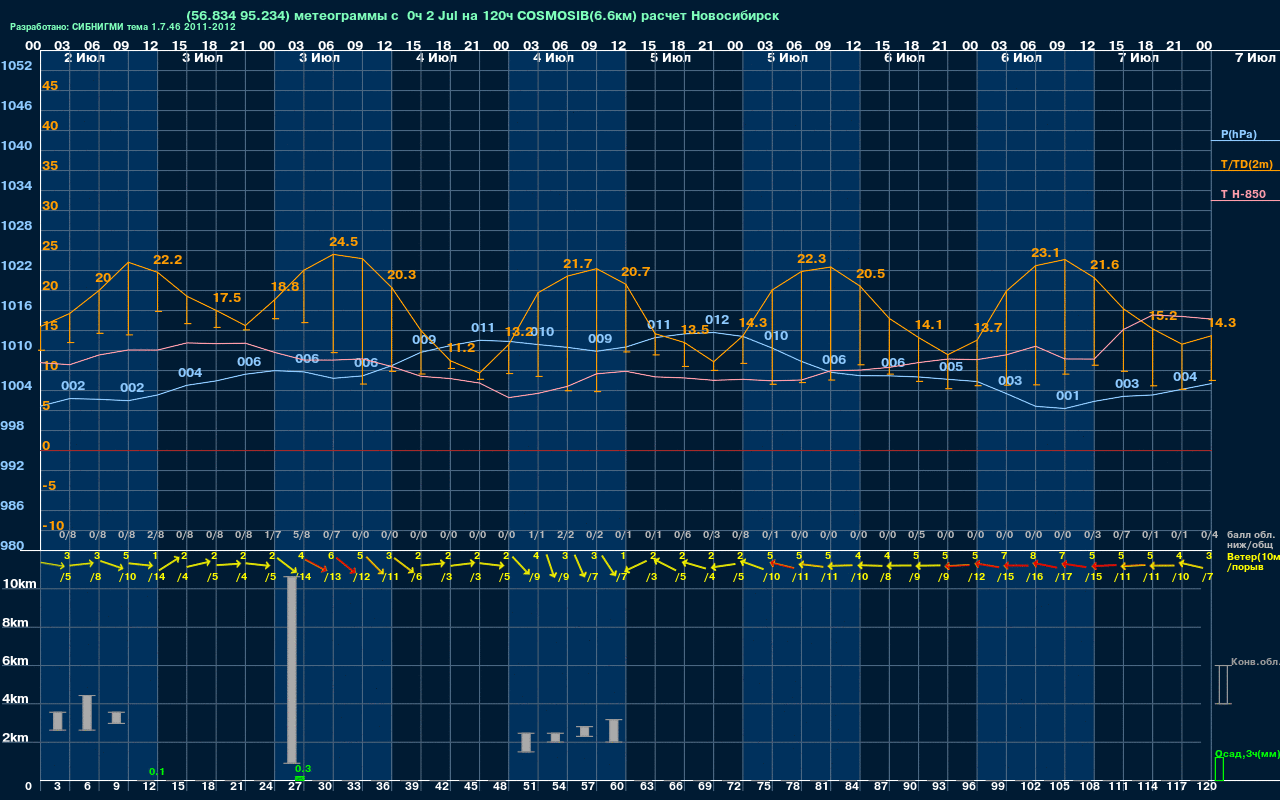The width and height of the screenshot is (1280, 800).
Task: Click the T/TD(2m) legend label
Action: pyautogui.click(x=1247, y=164)
